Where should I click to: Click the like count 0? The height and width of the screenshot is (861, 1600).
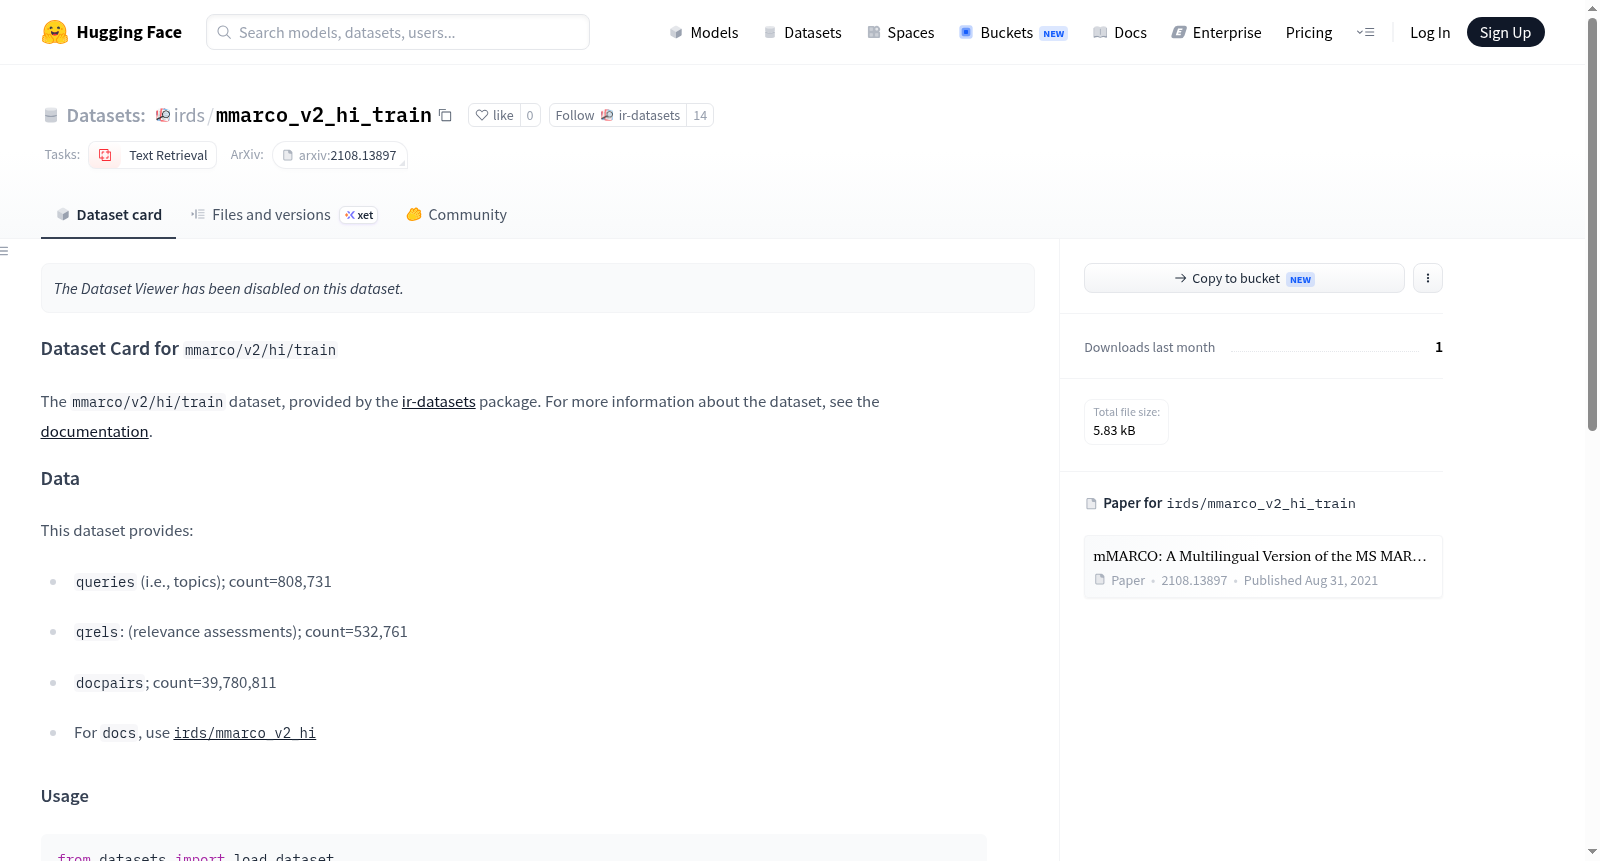click(530, 115)
